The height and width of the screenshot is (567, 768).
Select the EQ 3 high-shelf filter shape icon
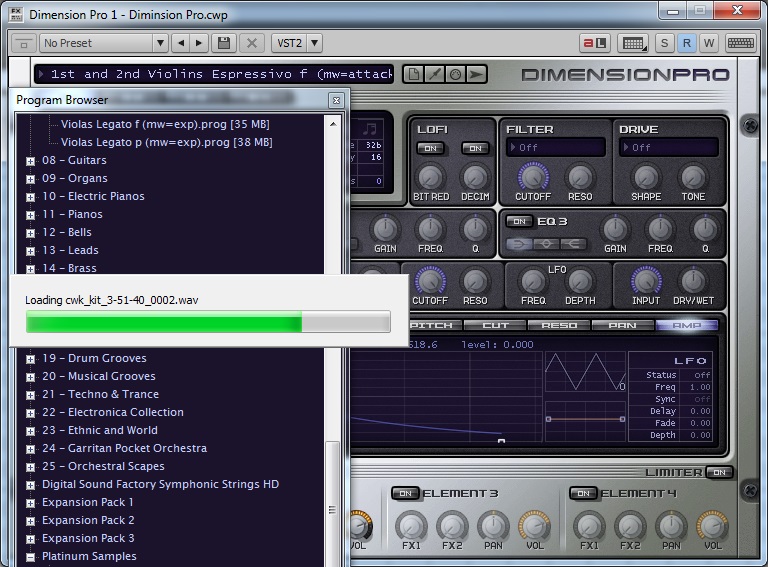[573, 243]
